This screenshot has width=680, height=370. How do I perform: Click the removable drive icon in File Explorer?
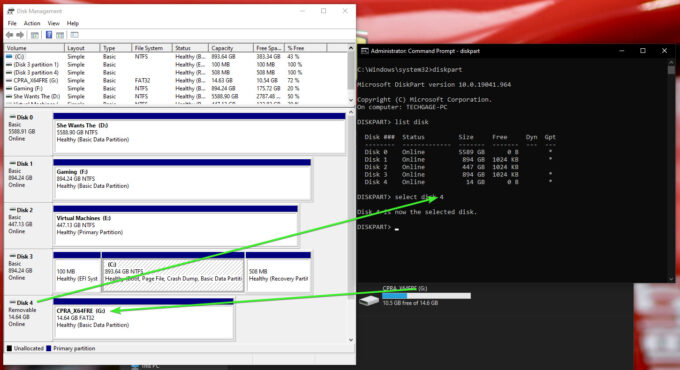tap(369, 300)
